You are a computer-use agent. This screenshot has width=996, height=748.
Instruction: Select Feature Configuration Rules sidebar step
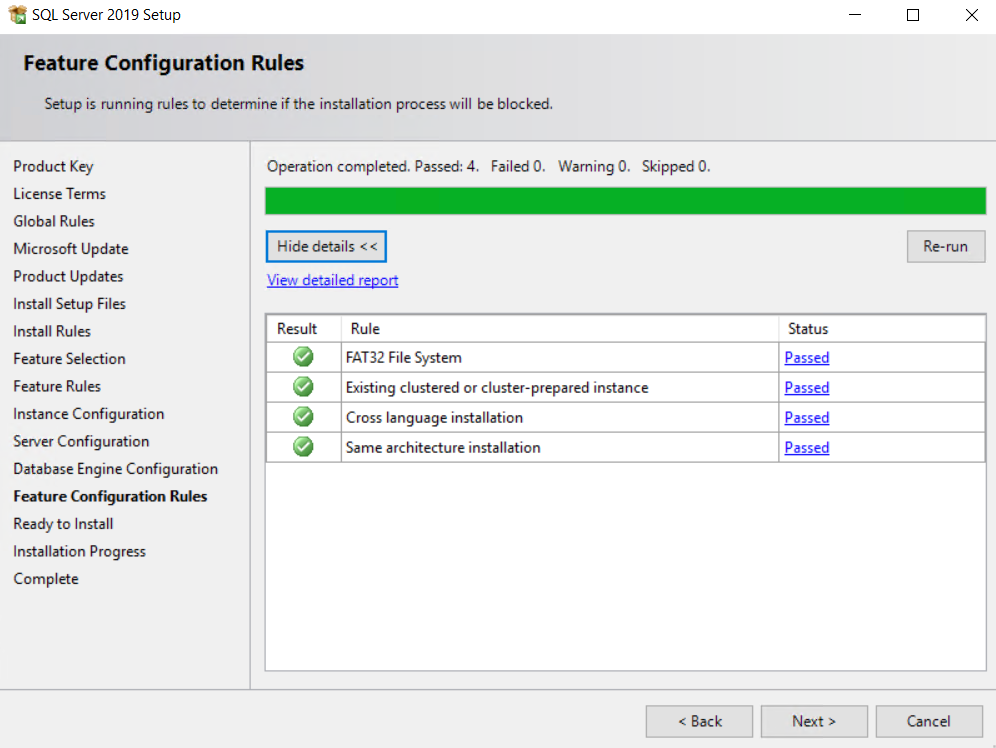coord(111,496)
